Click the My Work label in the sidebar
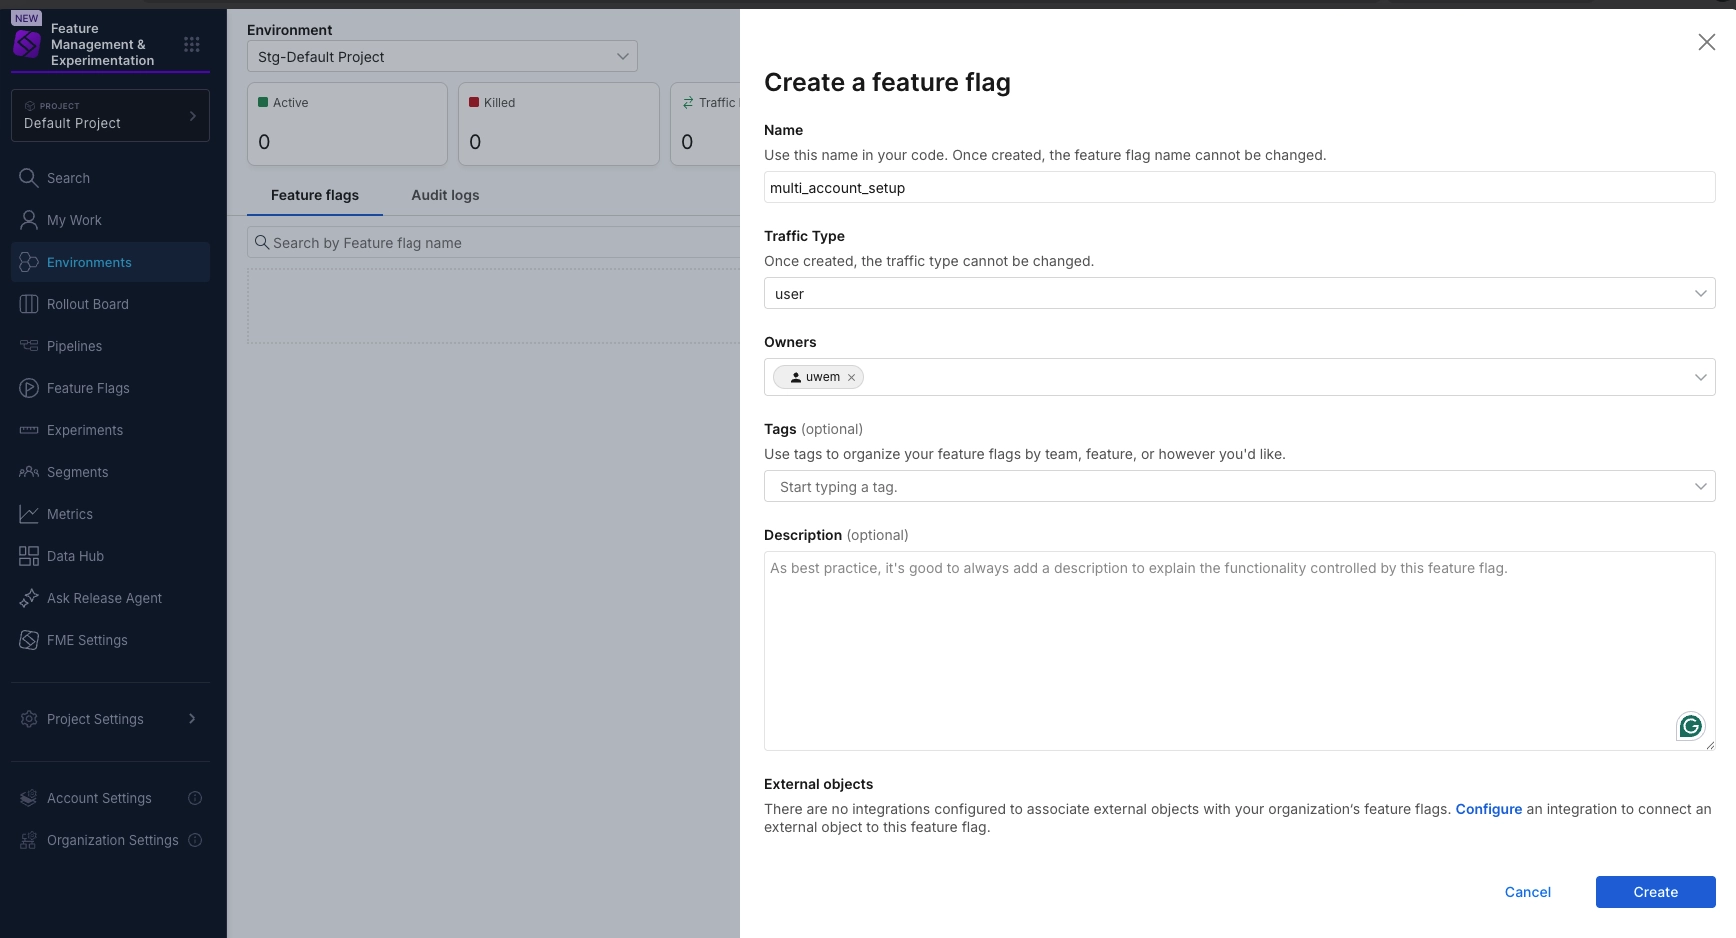 [x=74, y=220]
